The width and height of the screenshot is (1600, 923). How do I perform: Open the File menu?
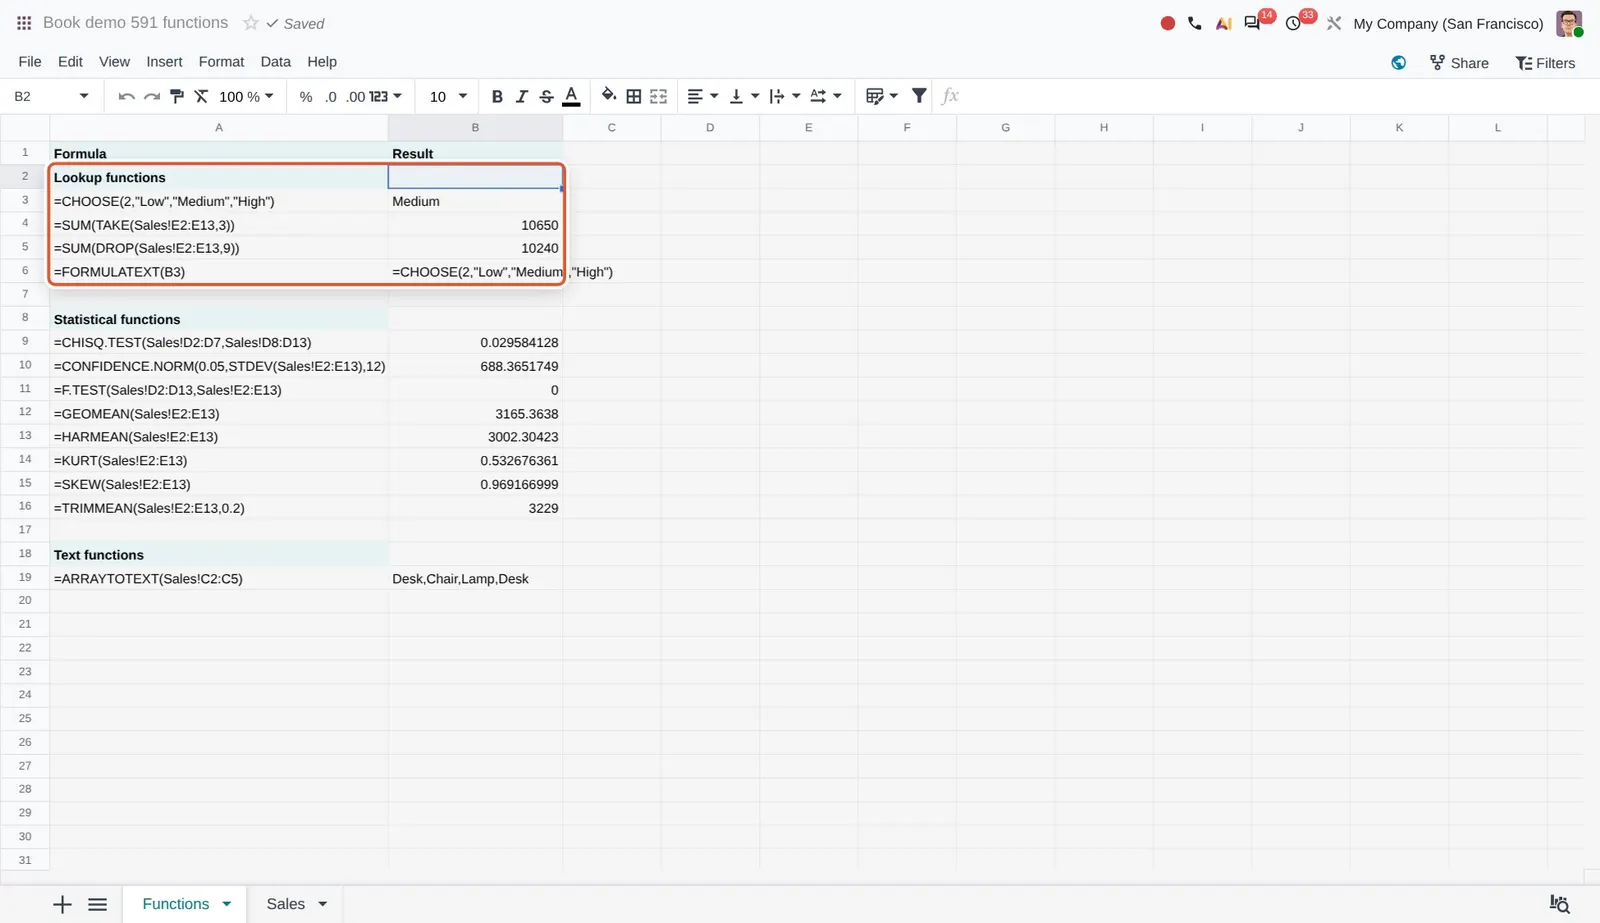pyautogui.click(x=30, y=61)
